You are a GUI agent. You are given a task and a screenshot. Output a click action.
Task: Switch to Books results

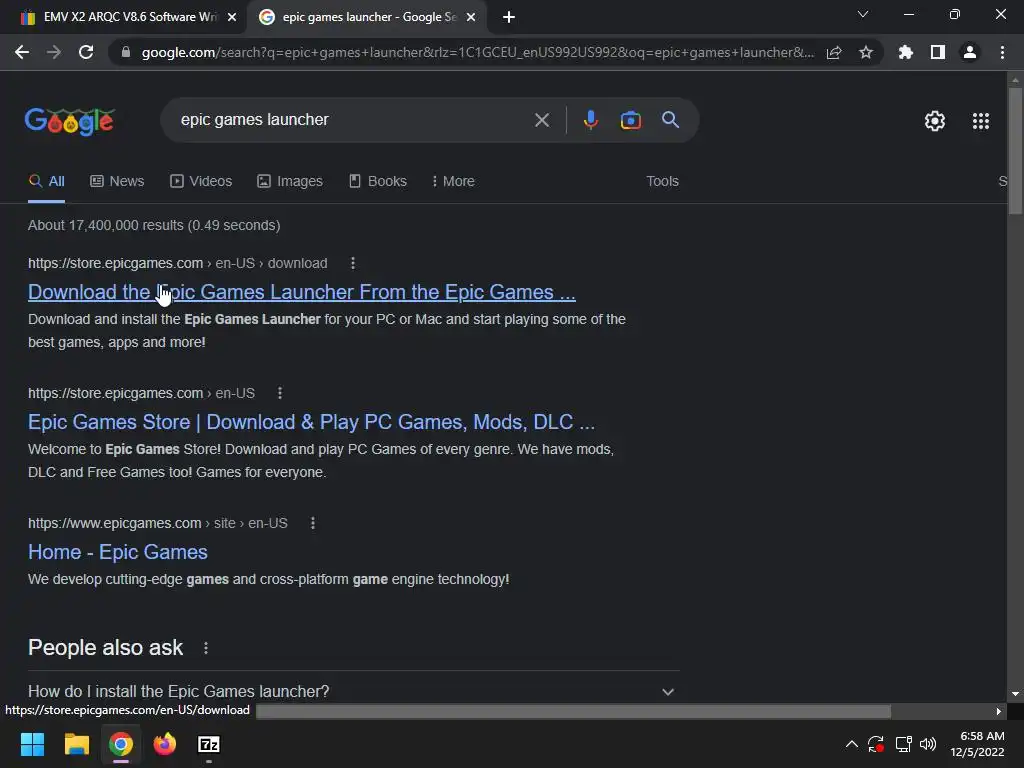pyautogui.click(x=377, y=182)
